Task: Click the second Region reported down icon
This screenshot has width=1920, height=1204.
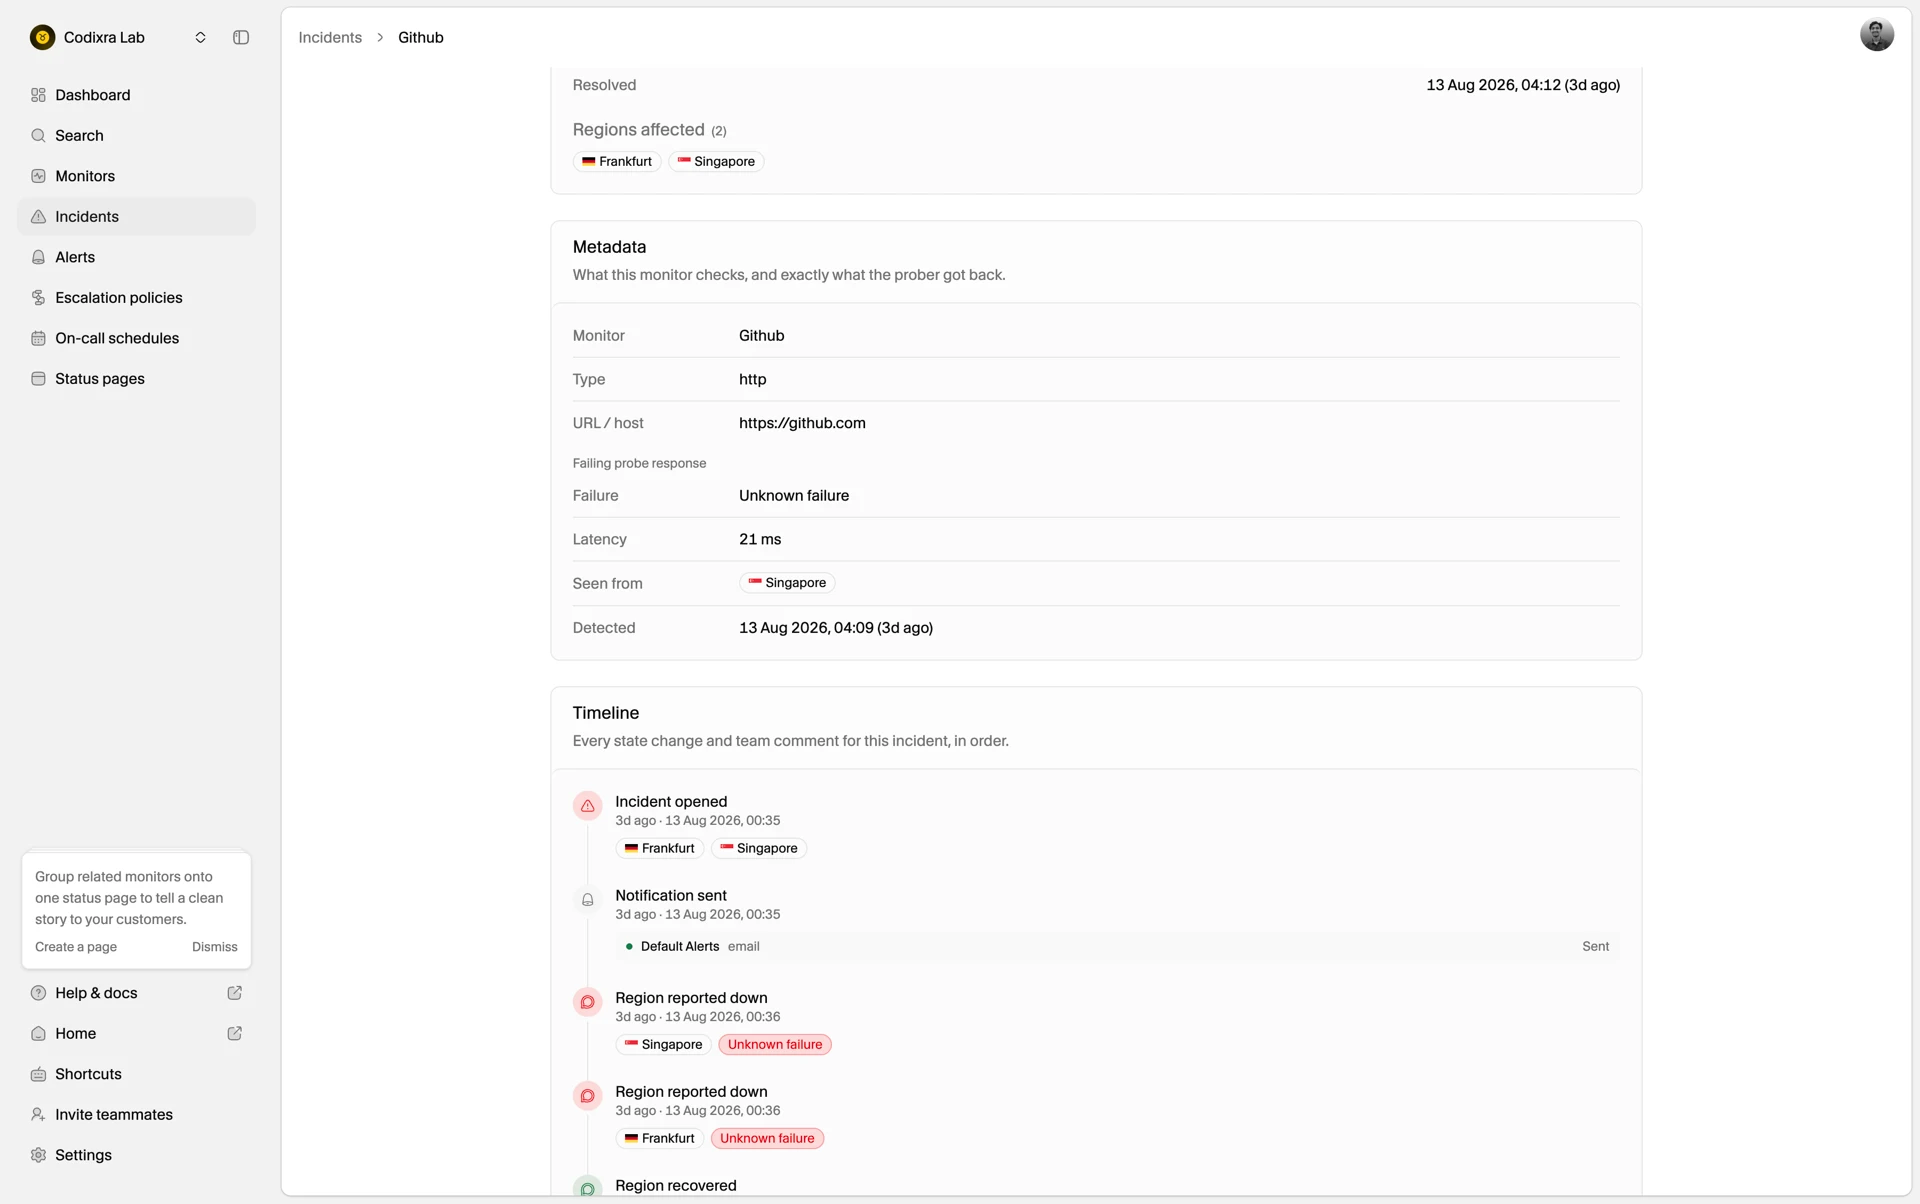Action: (587, 1096)
